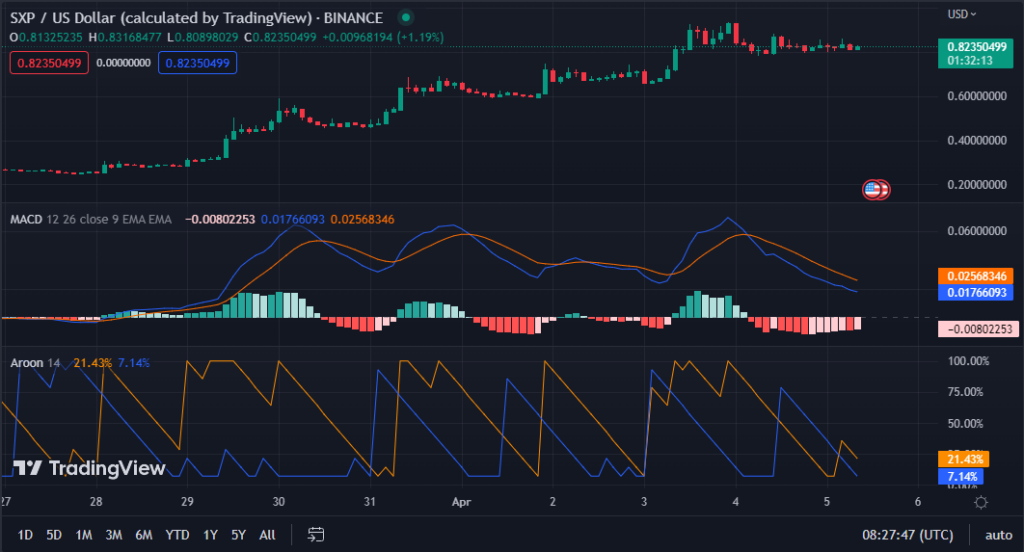Click the Apr date label on time axis
This screenshot has height=552, width=1024.
tap(461, 502)
